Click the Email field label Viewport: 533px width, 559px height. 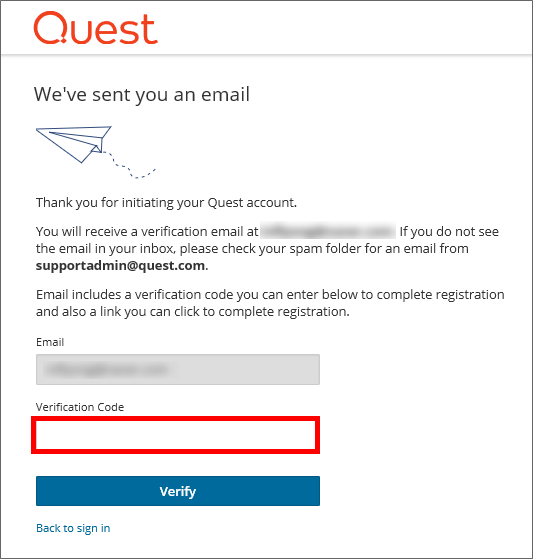pyautogui.click(x=50, y=342)
